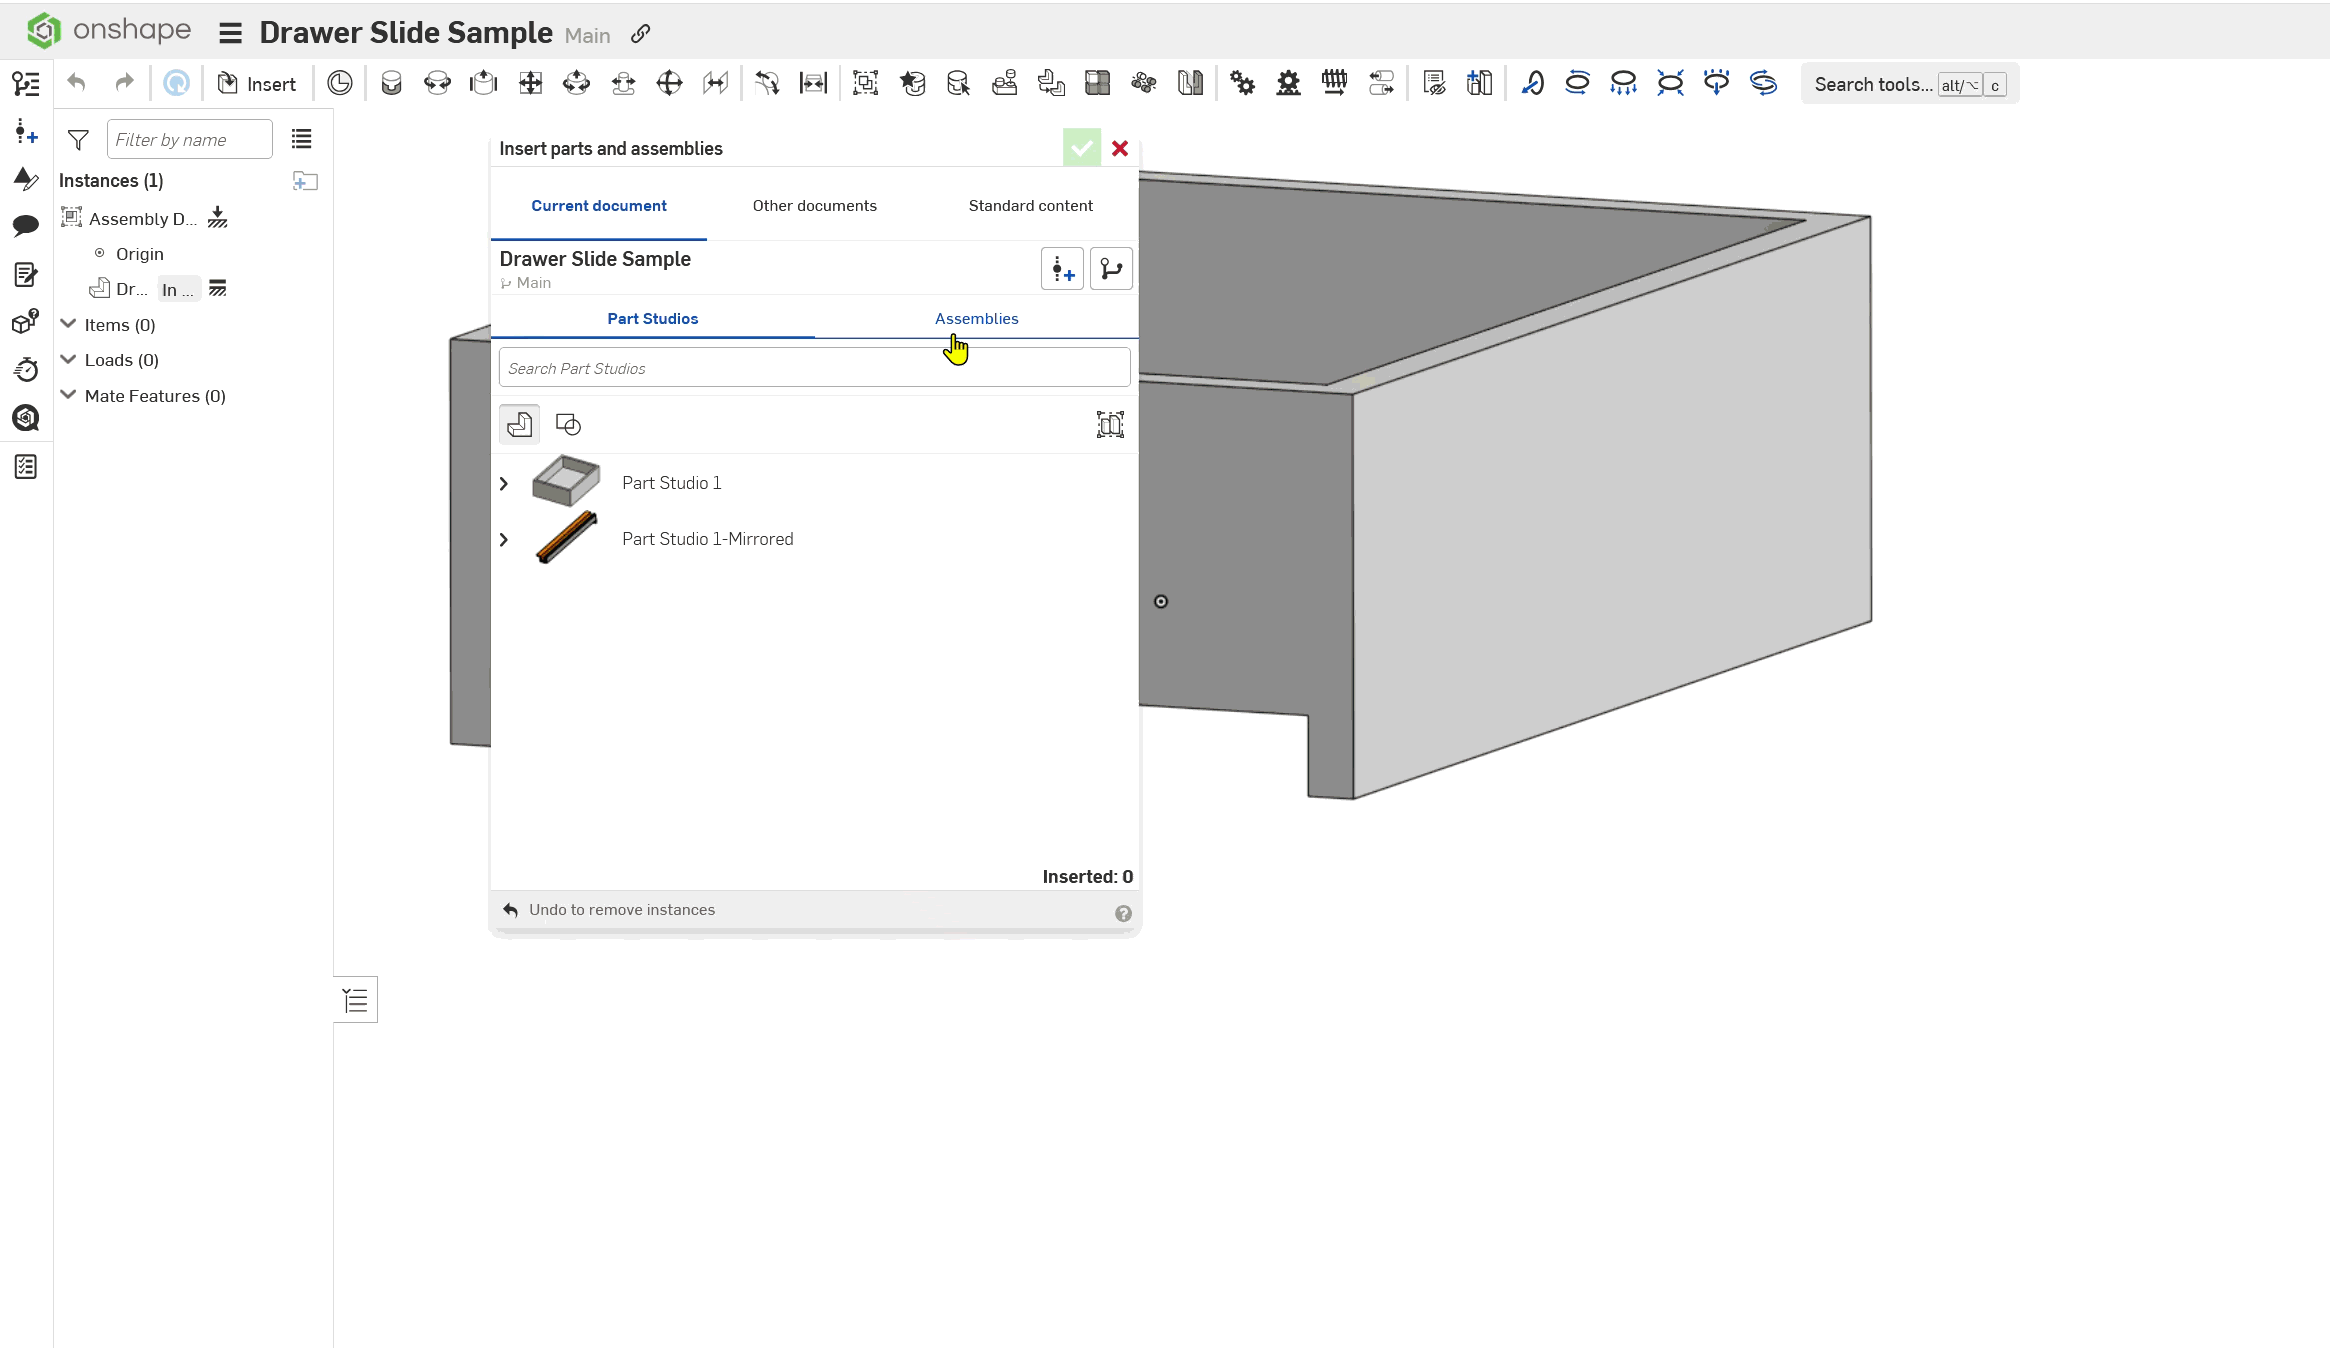Viewport: 2330px width, 1348px height.
Task: Click the Search Part Studios field
Action: (x=813, y=367)
